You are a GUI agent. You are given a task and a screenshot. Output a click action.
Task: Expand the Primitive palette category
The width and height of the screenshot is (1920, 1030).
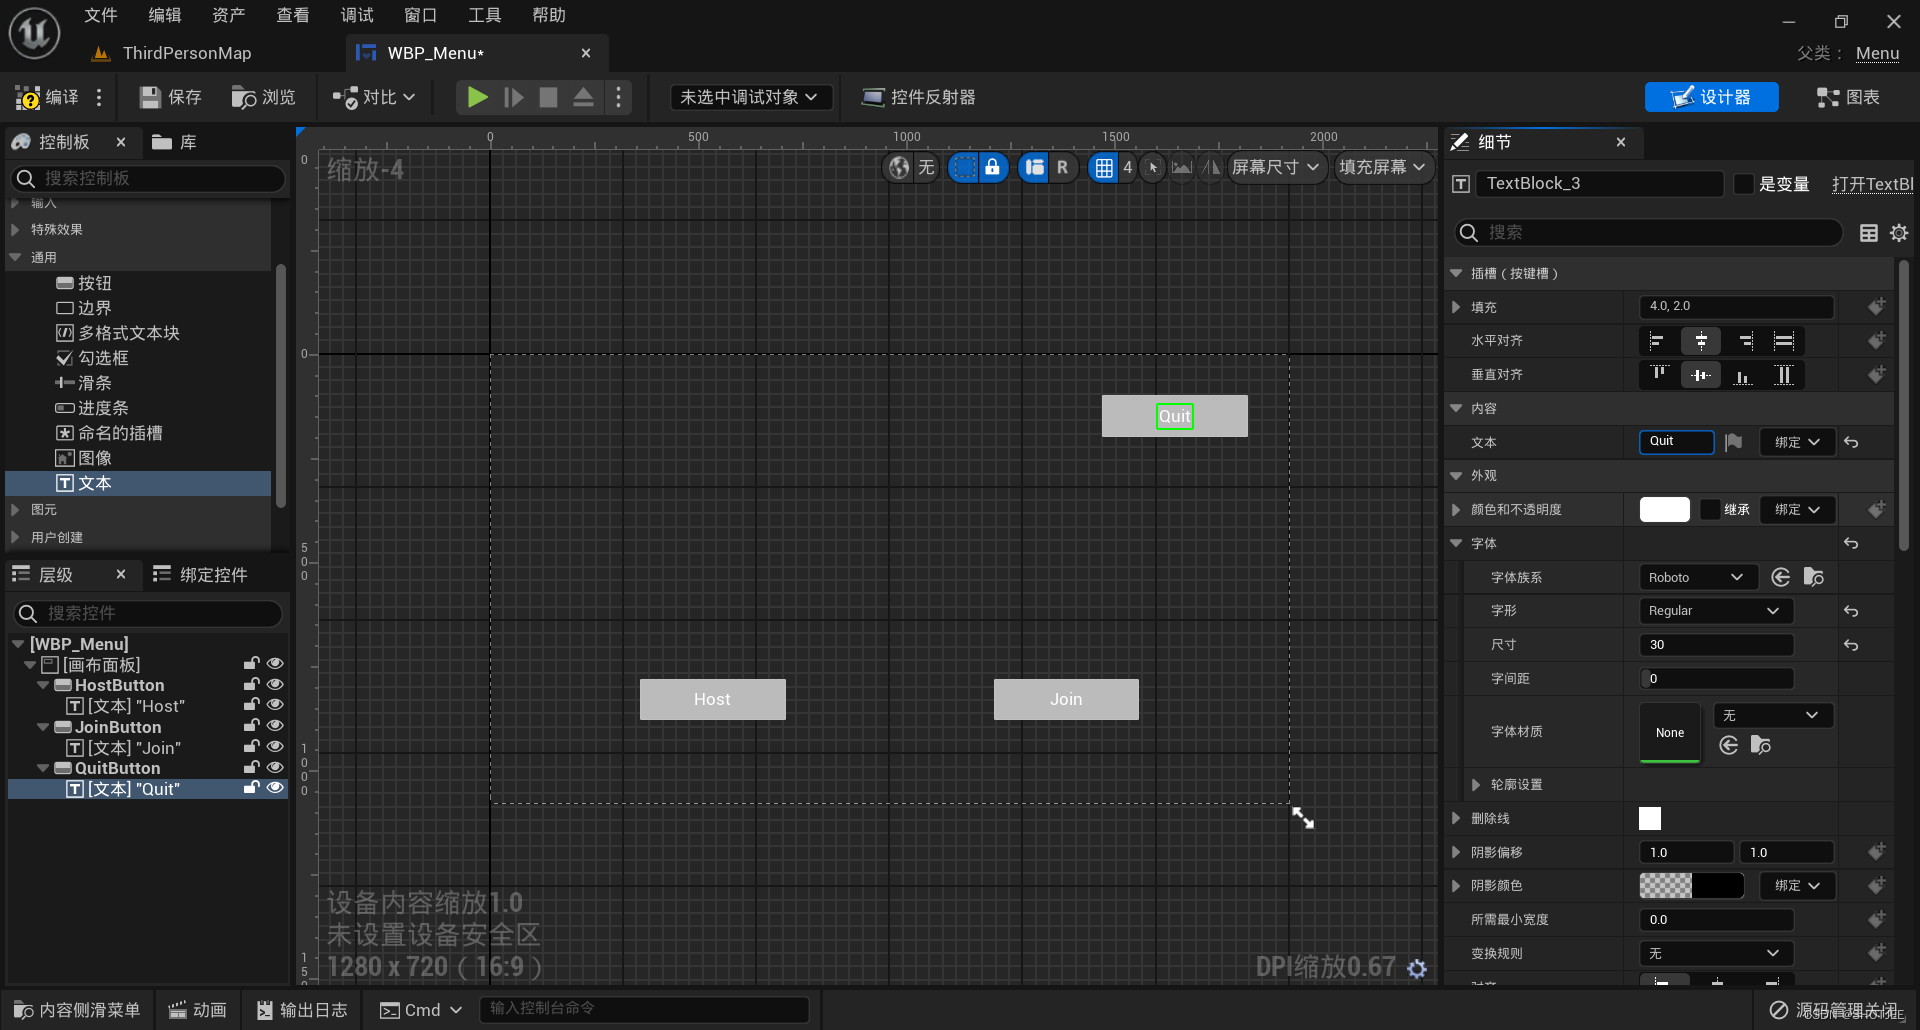15,509
